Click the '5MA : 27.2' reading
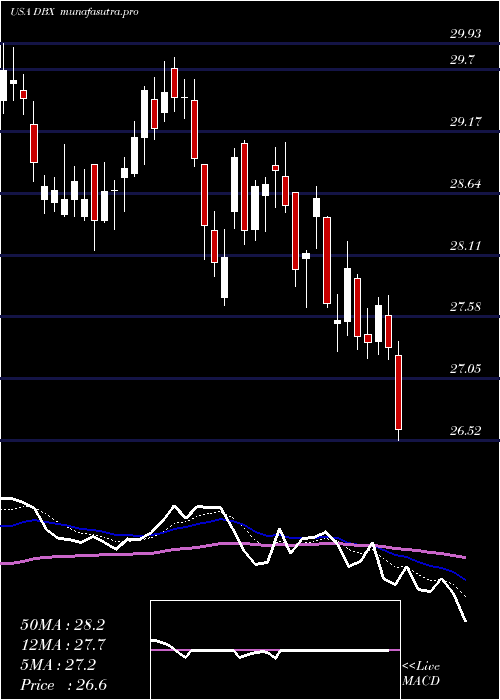 (x=58, y=665)
